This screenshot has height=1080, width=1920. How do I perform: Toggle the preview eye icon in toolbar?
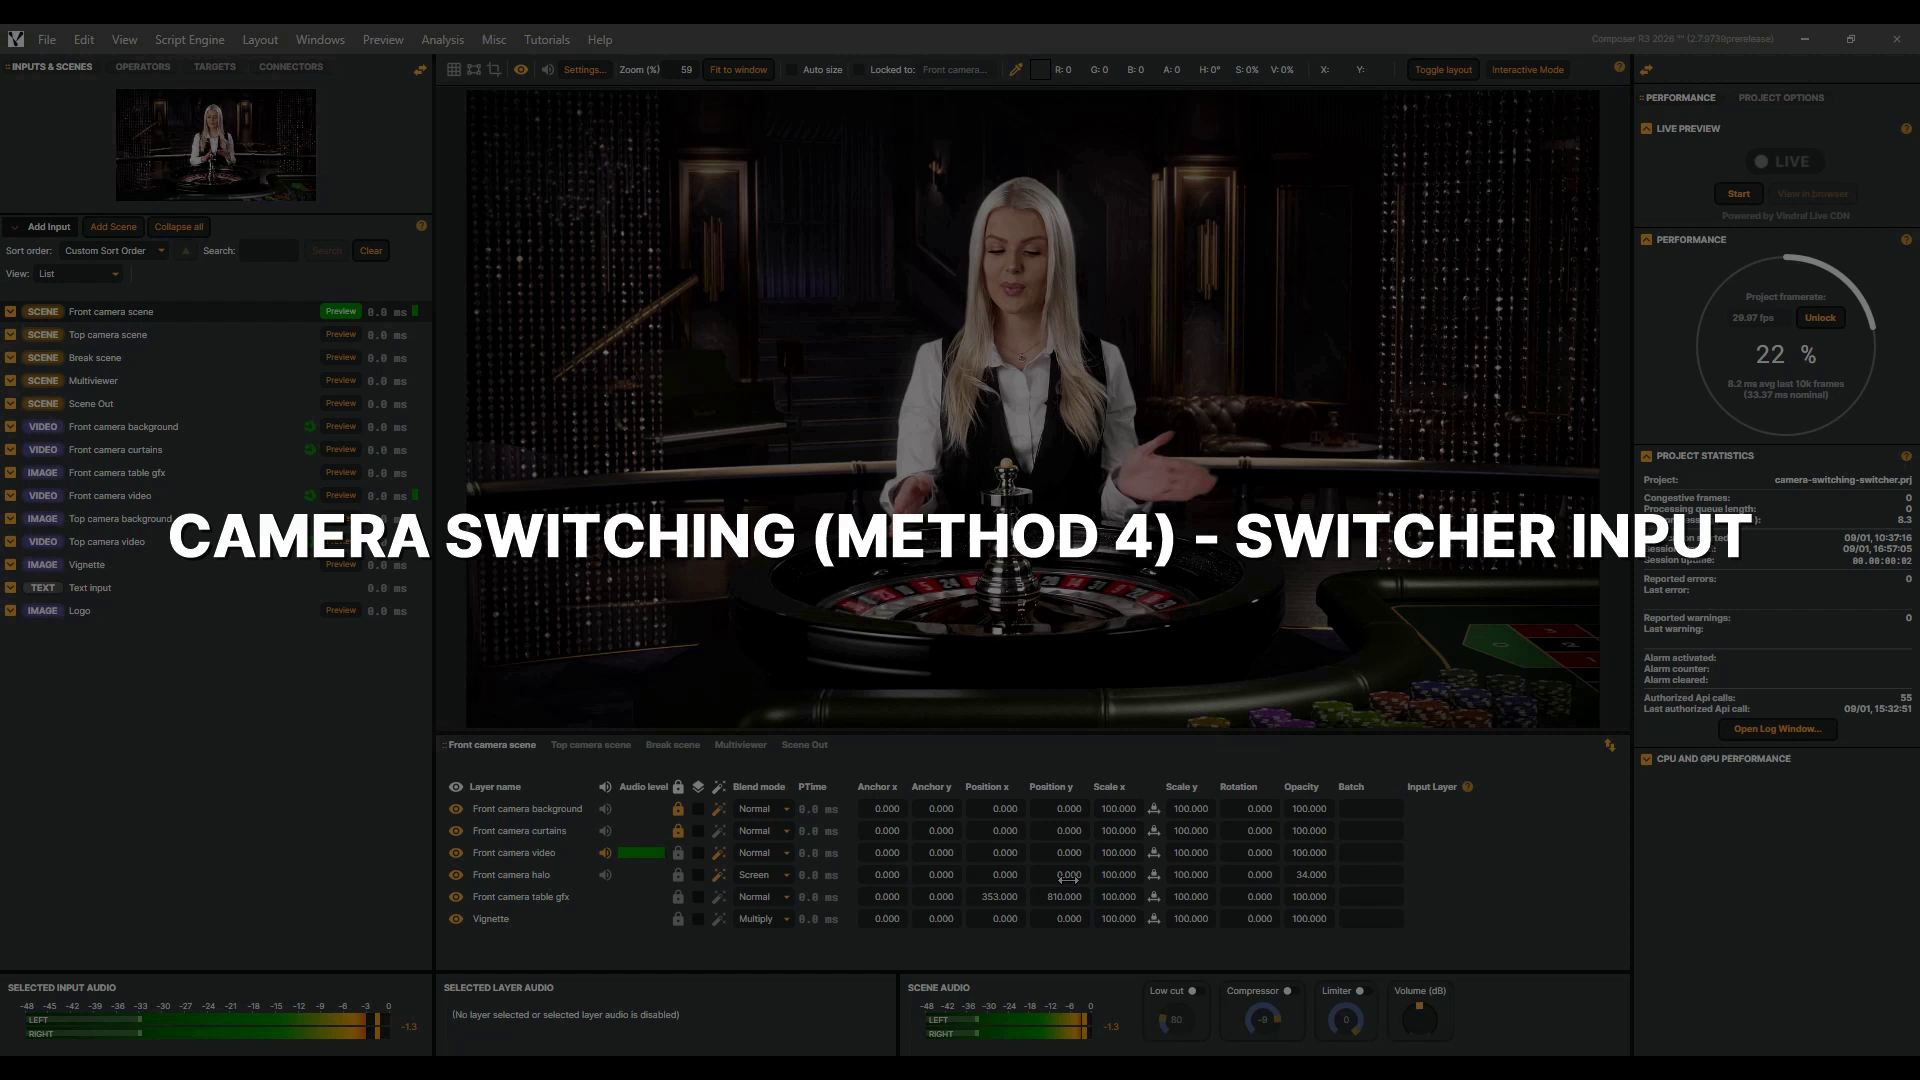(521, 70)
